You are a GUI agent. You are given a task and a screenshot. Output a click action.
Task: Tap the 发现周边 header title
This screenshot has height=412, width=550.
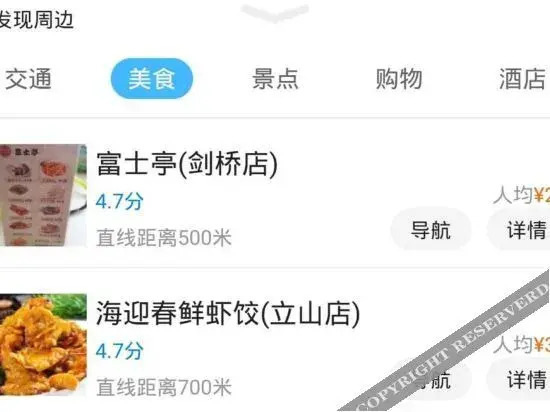[x=36, y=19]
